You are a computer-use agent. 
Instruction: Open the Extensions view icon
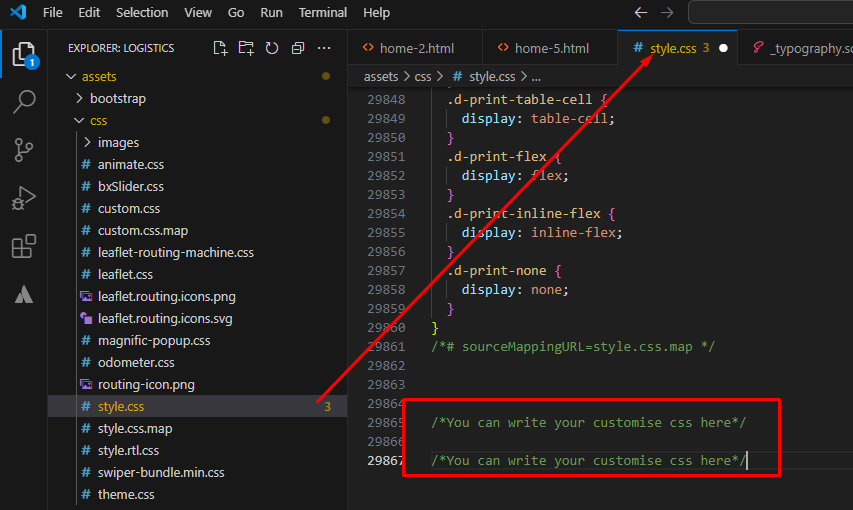point(24,247)
